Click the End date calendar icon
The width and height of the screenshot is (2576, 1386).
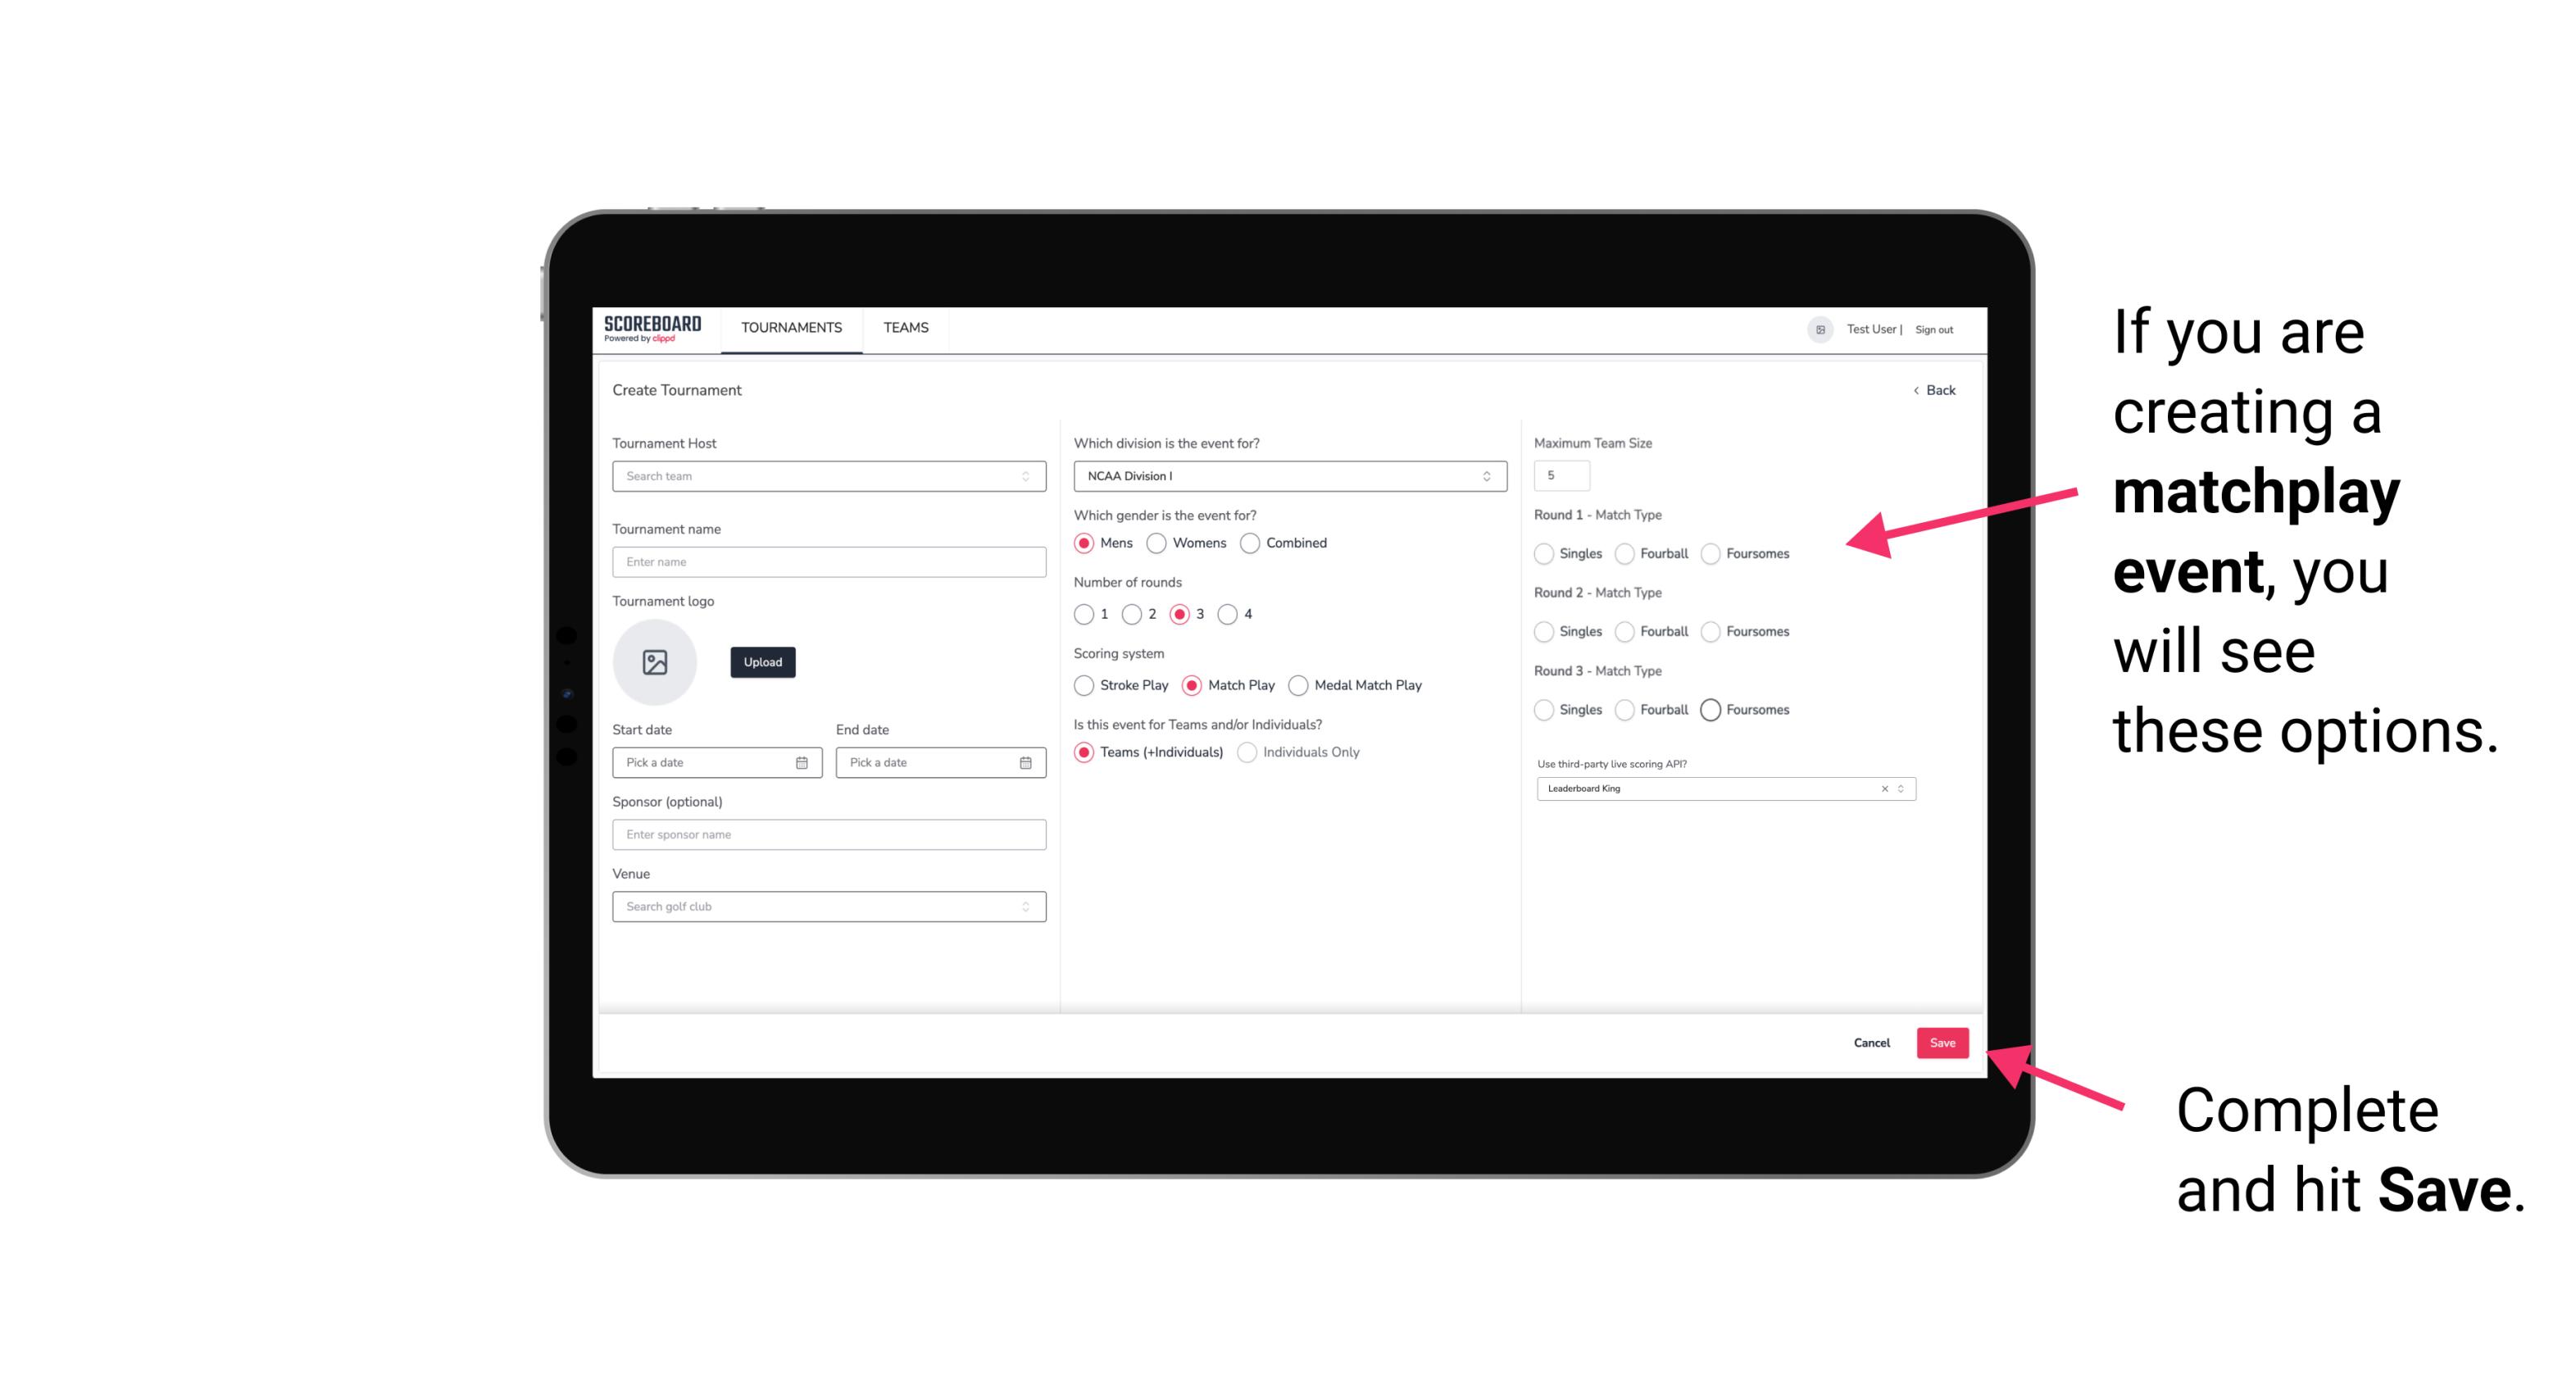point(1025,761)
